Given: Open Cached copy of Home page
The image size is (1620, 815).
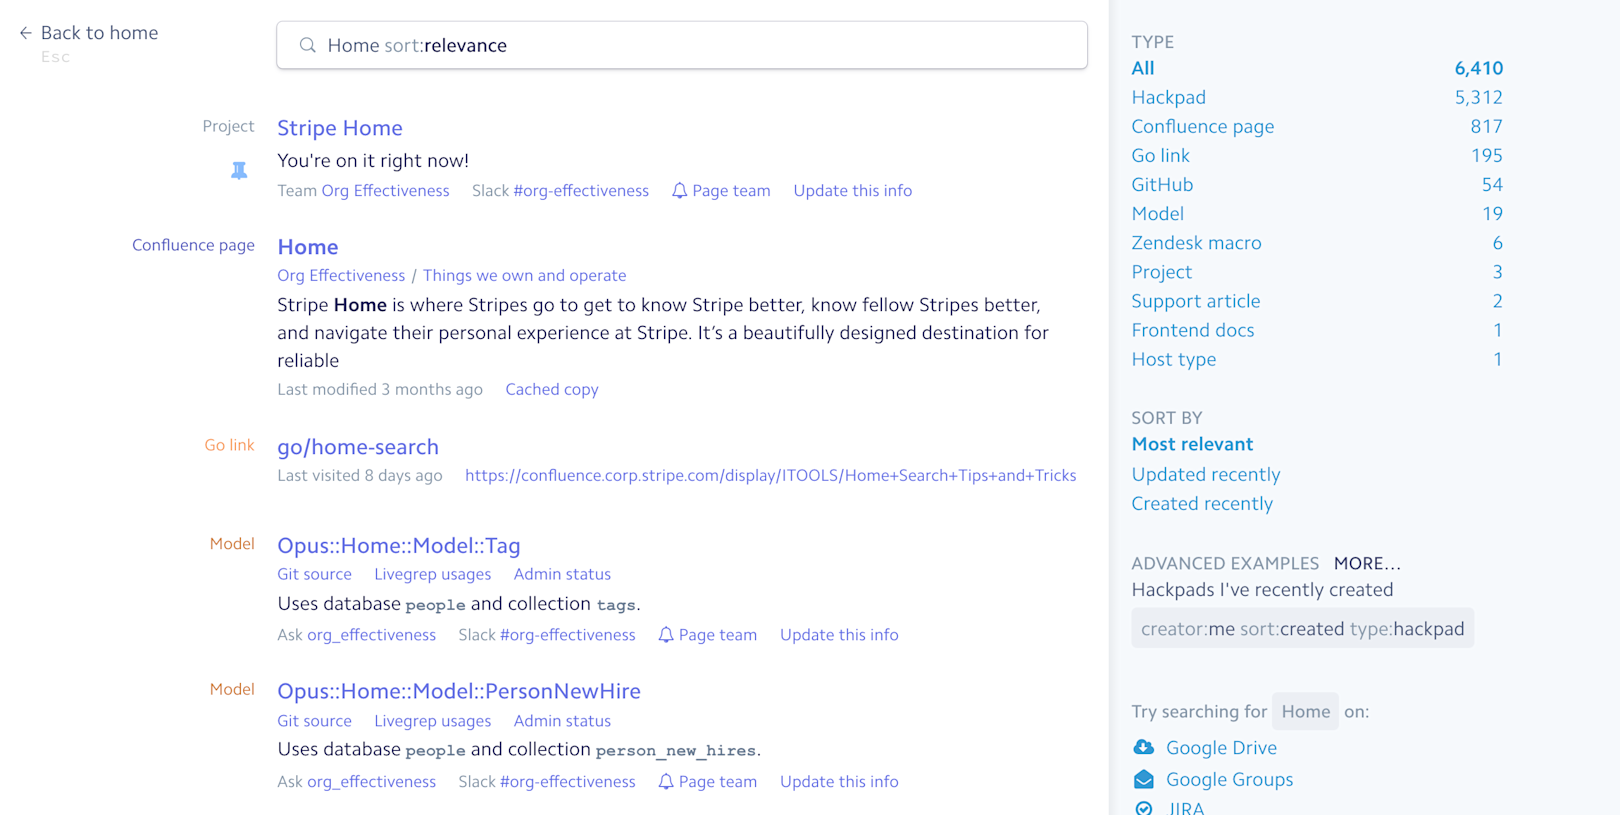Looking at the screenshot, I should [552, 390].
